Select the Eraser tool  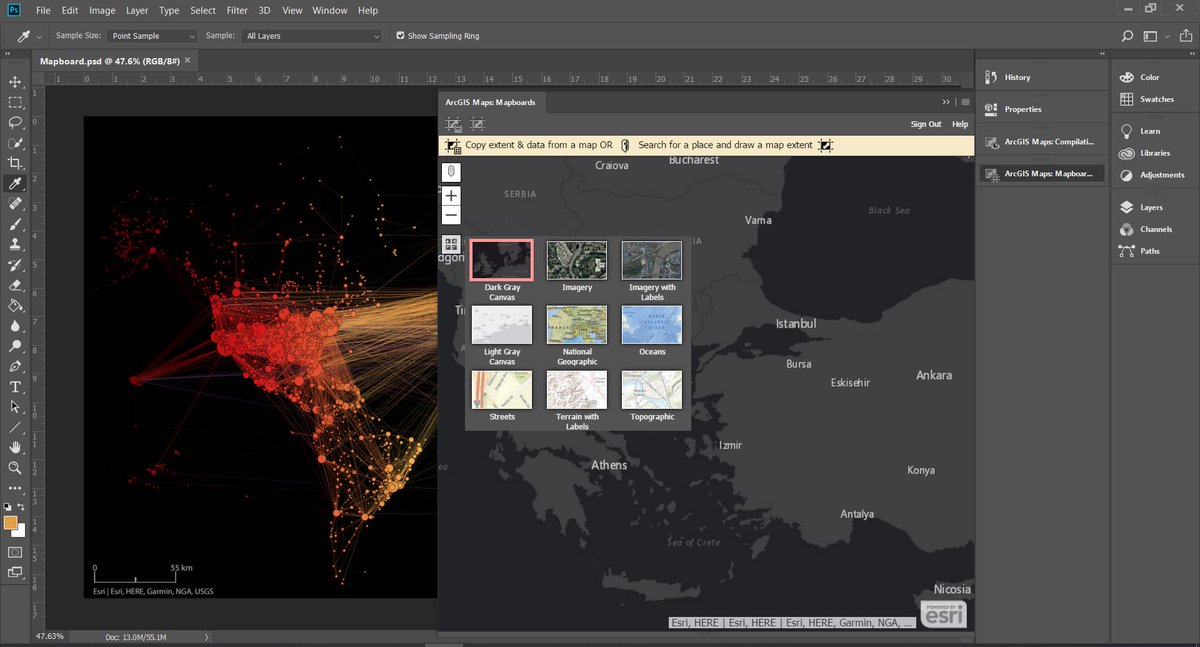[x=15, y=285]
